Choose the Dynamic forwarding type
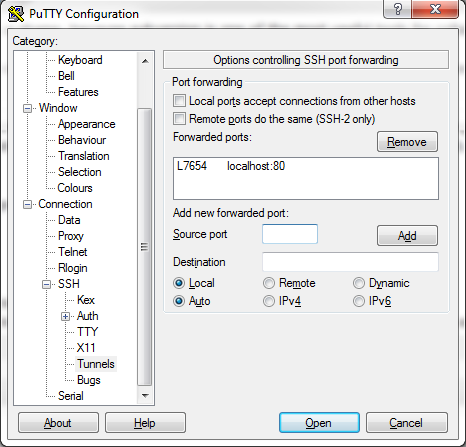Screen dimensions: 466x447 (359, 283)
